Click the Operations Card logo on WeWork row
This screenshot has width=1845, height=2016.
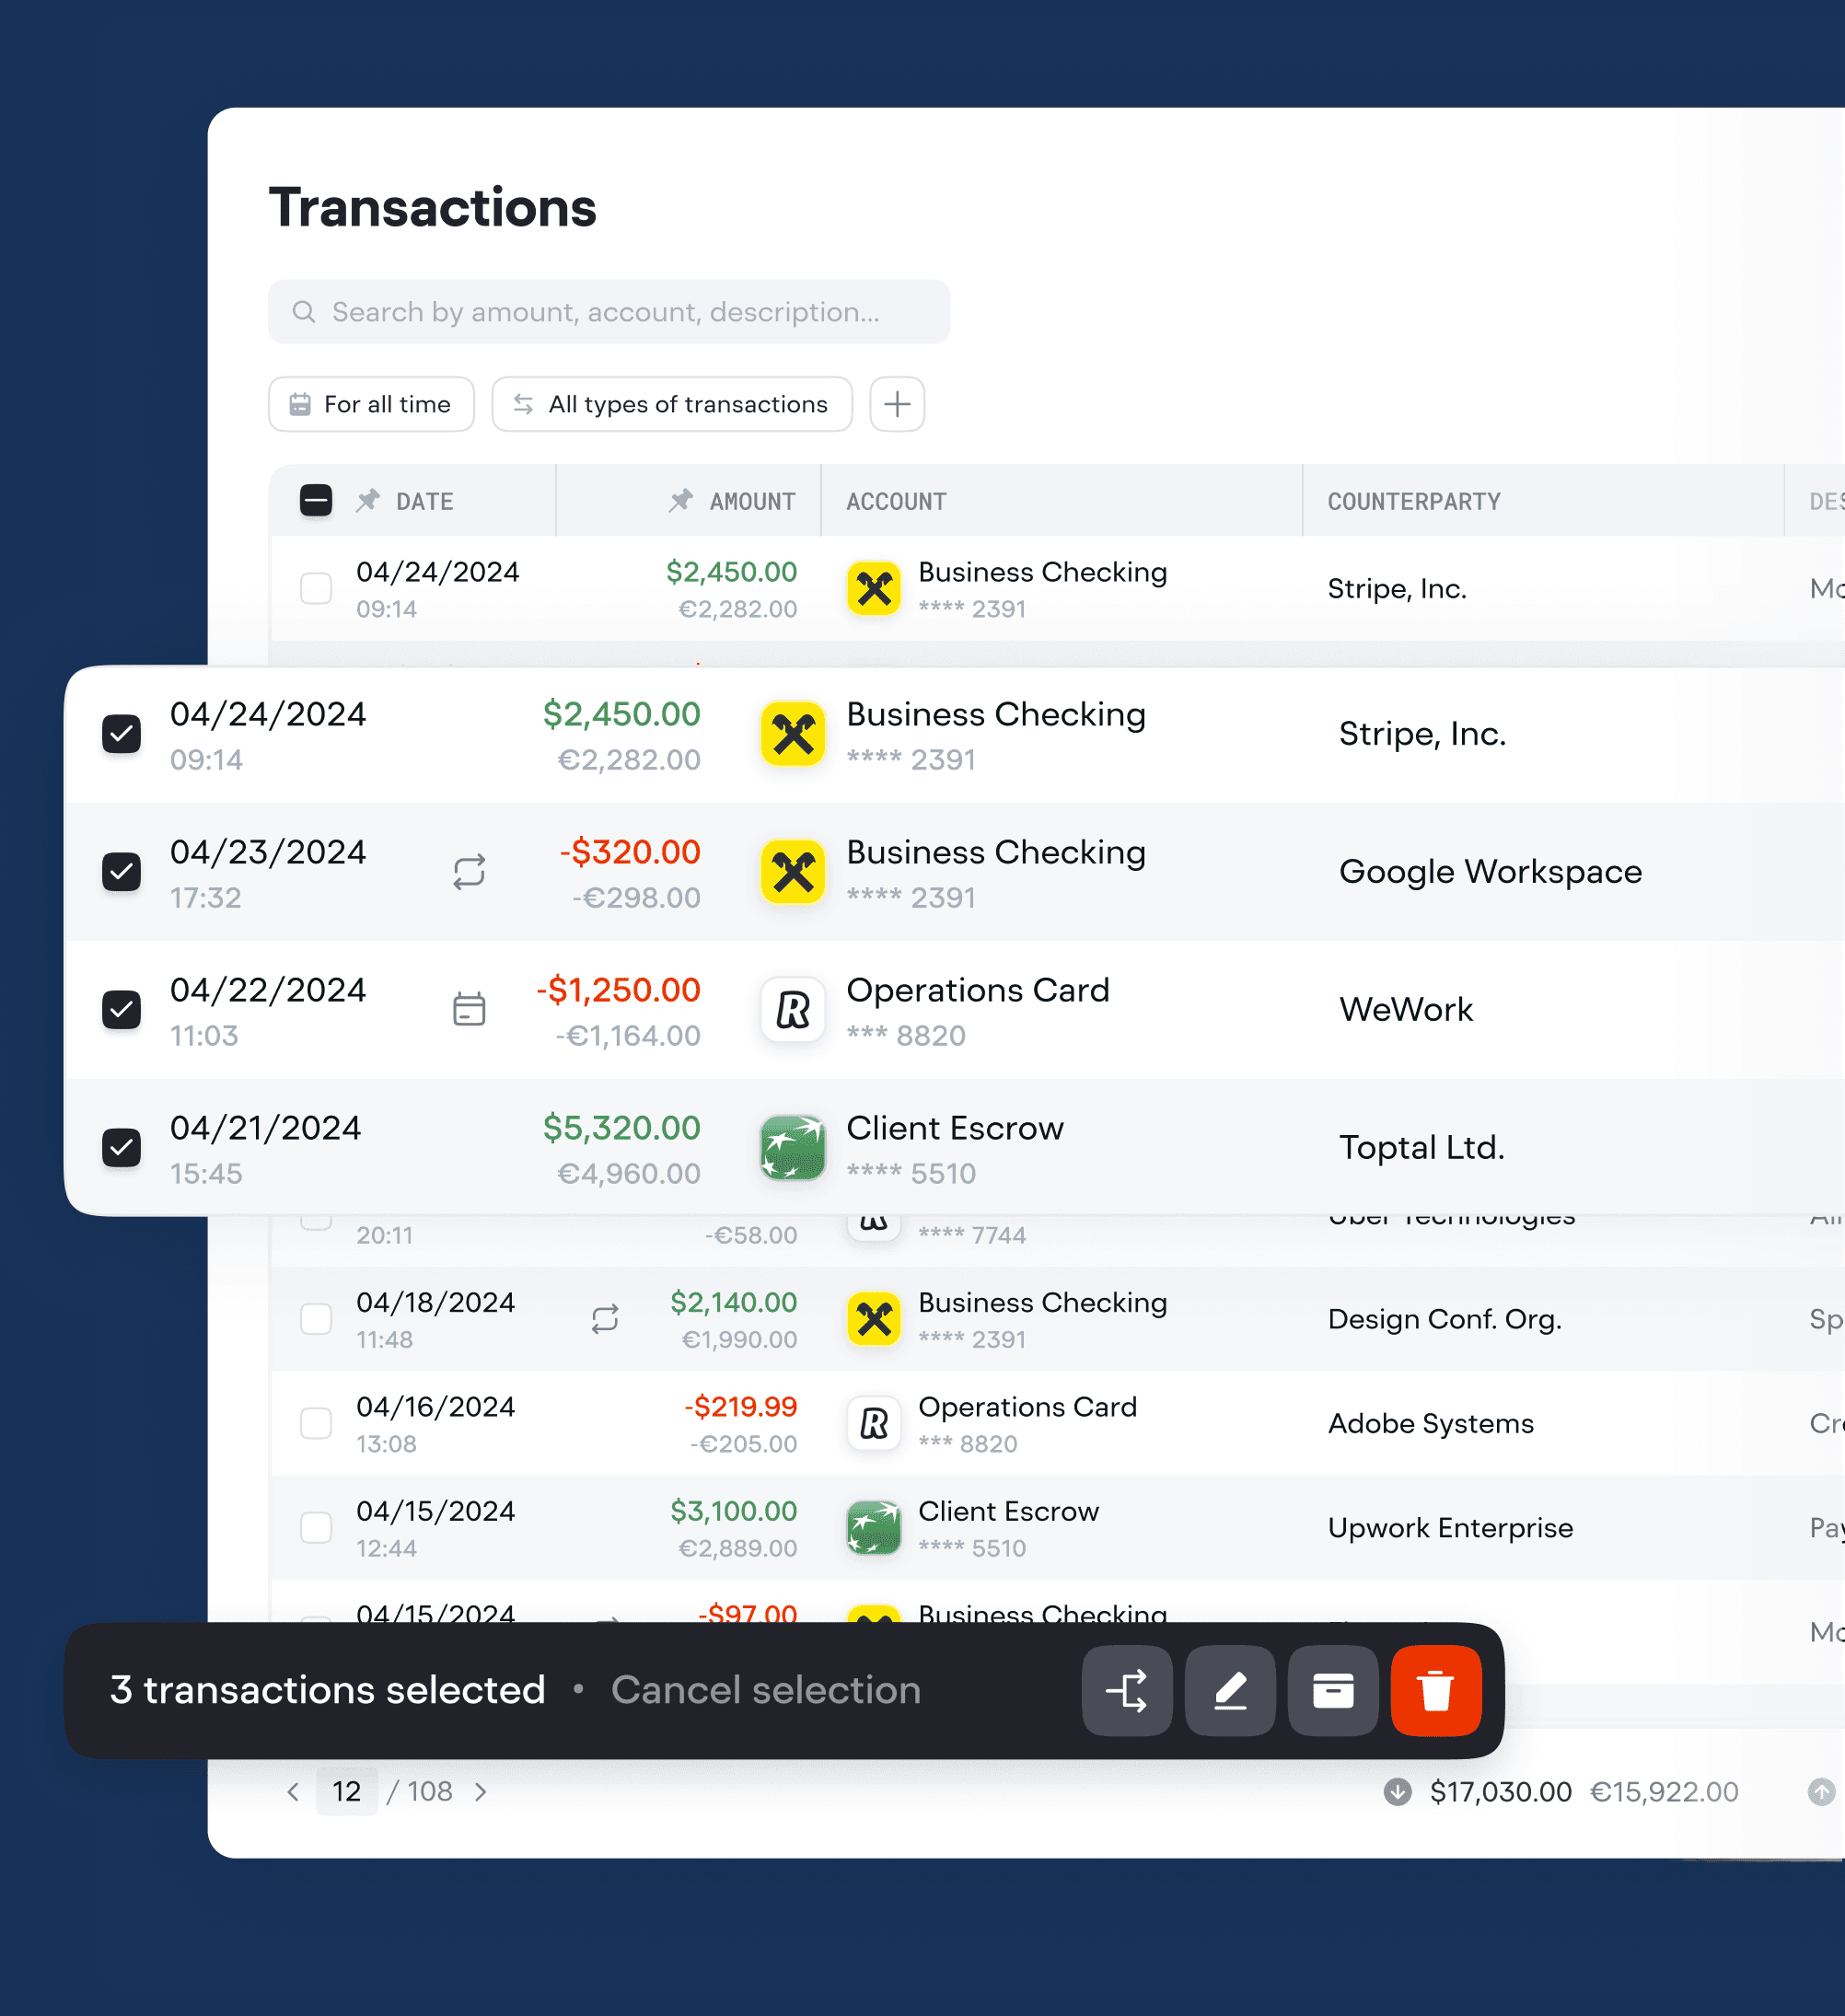(793, 1009)
